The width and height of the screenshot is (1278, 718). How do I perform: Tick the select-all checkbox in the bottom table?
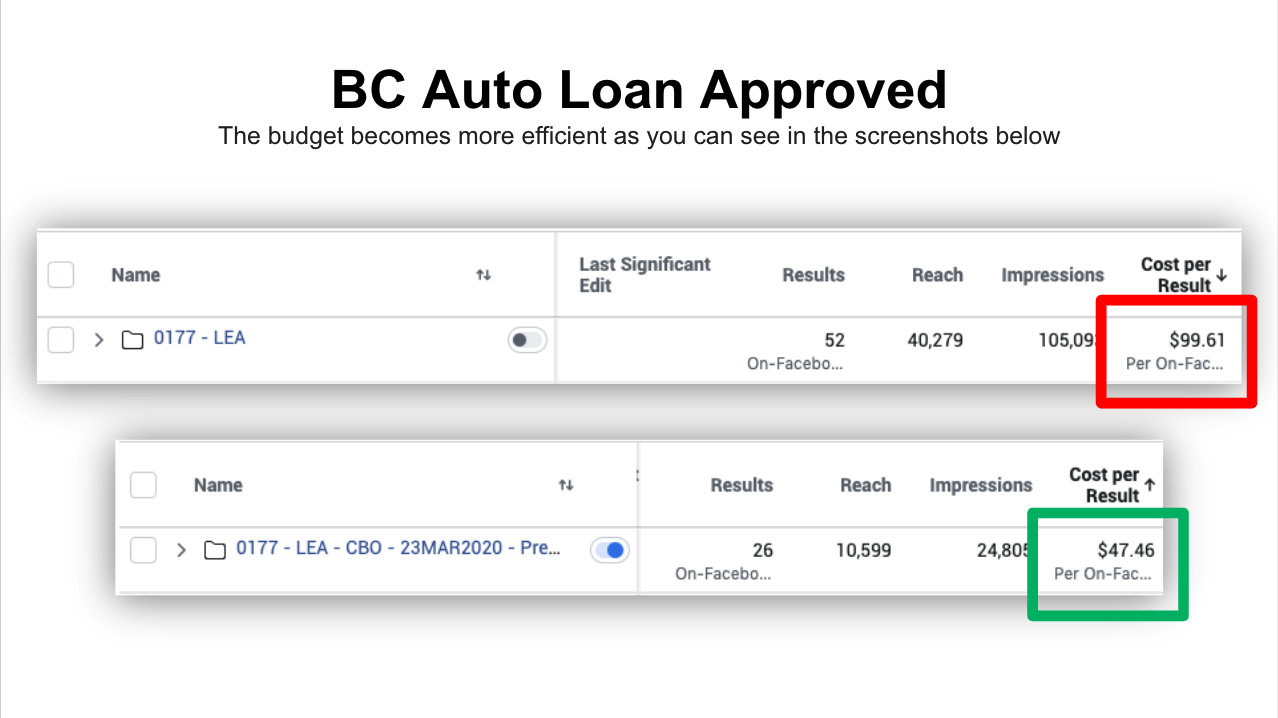pos(143,485)
